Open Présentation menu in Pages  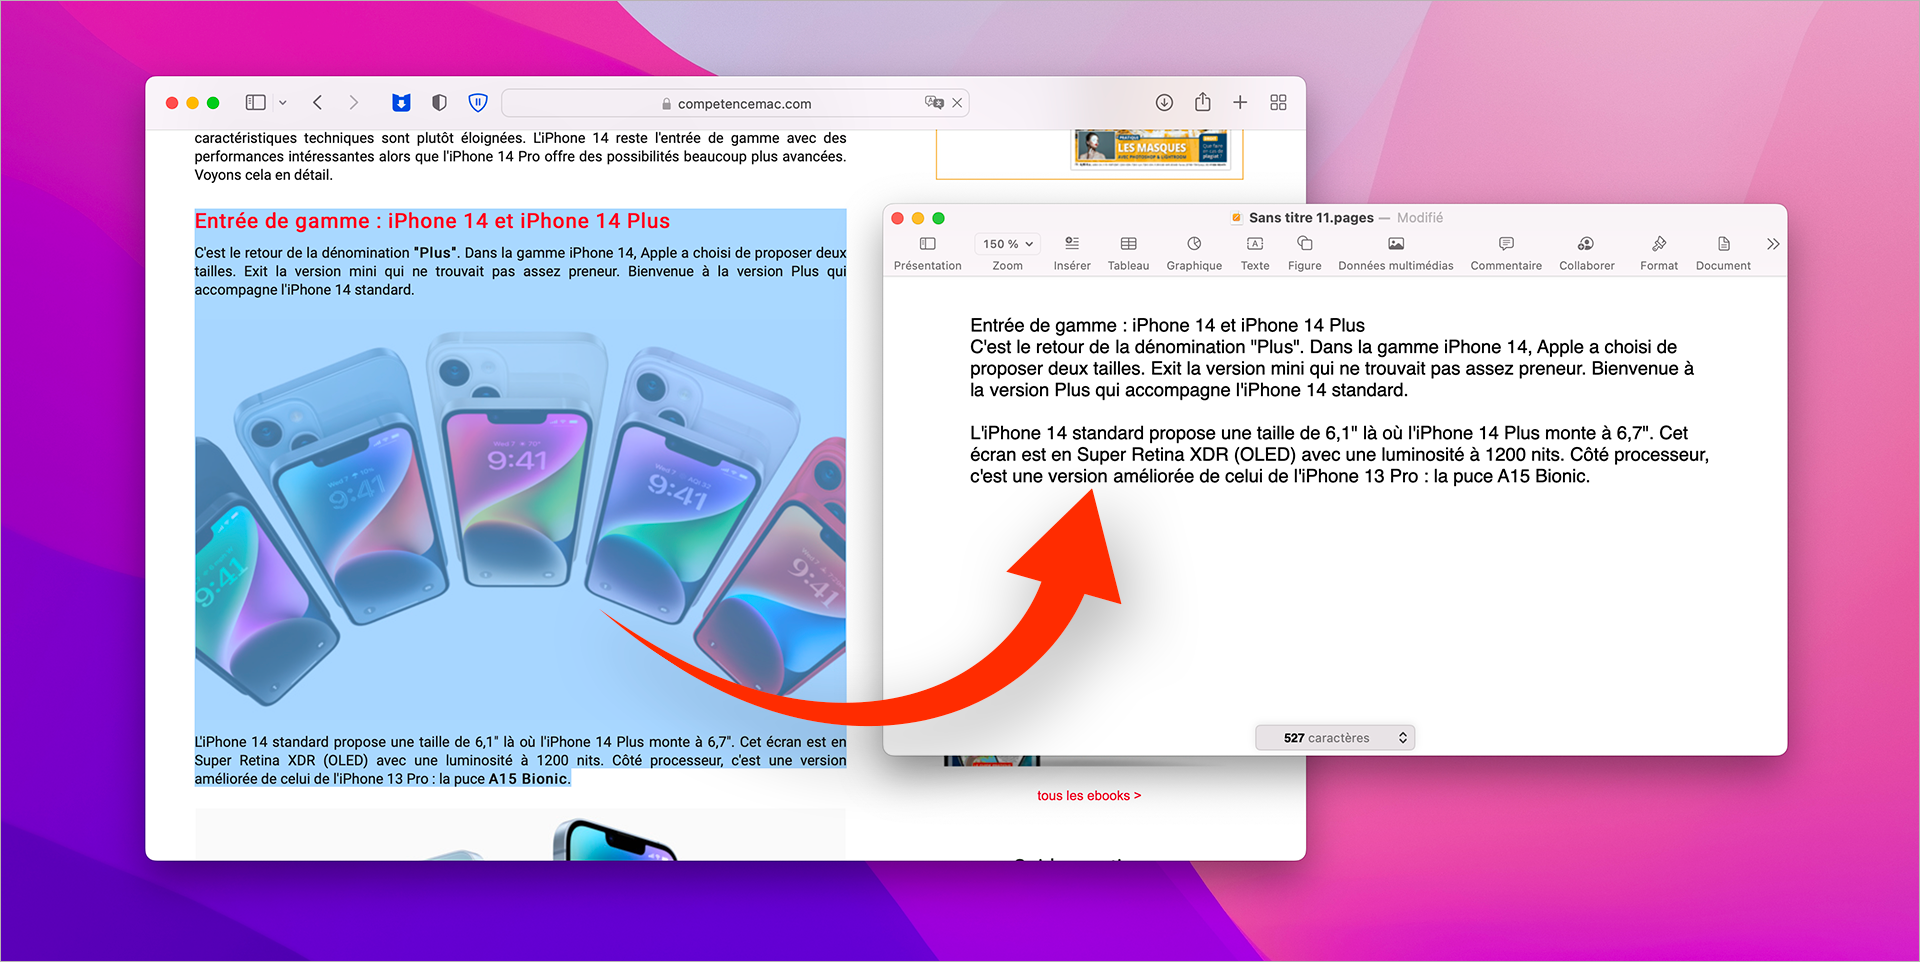point(927,254)
